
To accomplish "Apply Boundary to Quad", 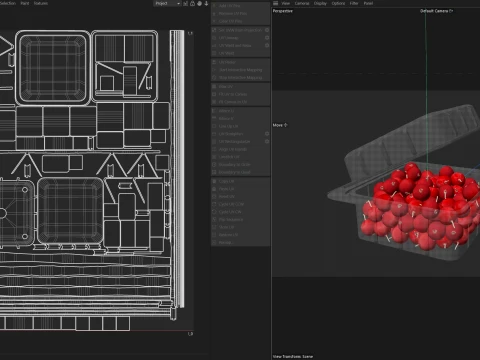I will click(240, 172).
